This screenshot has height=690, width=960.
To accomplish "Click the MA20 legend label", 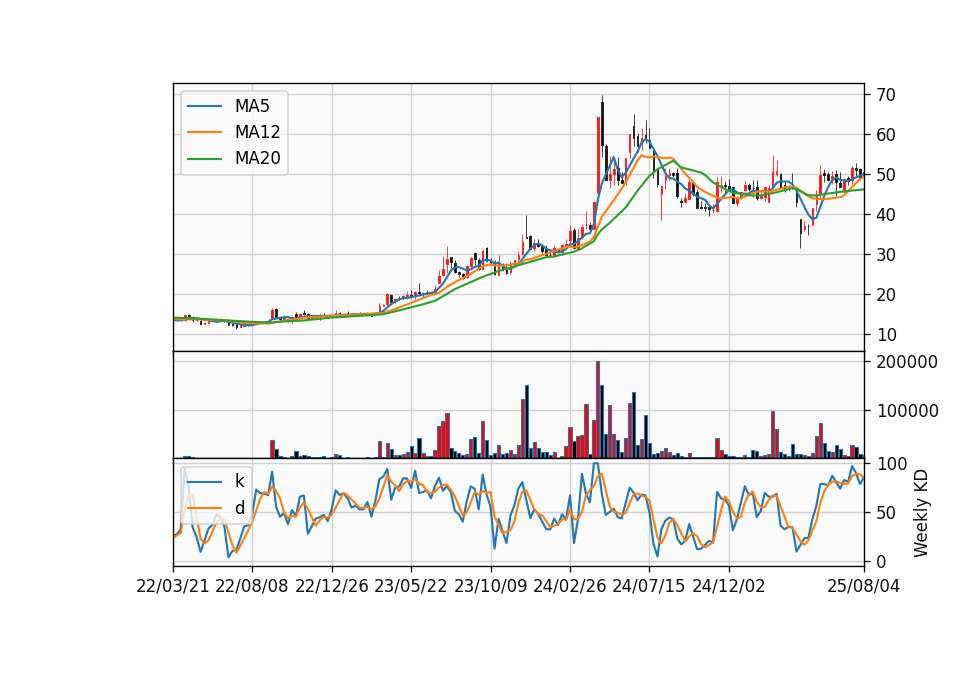I will coord(257,158).
